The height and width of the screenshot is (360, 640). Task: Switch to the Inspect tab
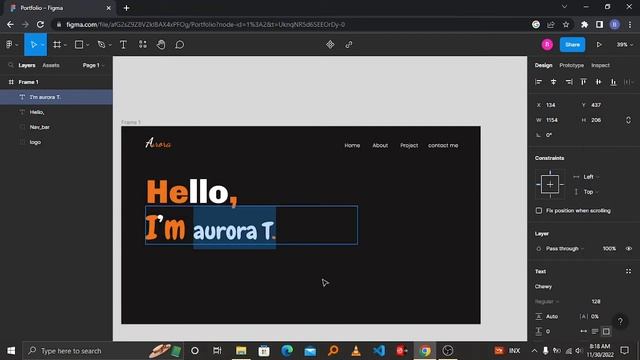pyautogui.click(x=600, y=65)
